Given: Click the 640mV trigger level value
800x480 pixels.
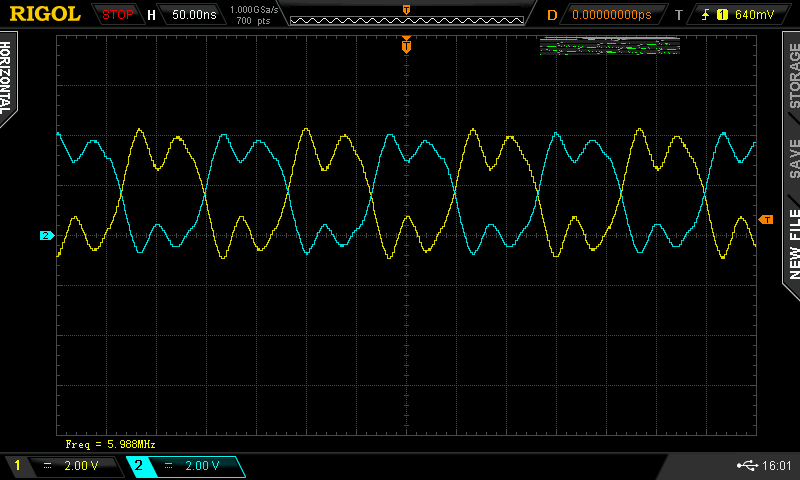Looking at the screenshot, I should point(754,15).
